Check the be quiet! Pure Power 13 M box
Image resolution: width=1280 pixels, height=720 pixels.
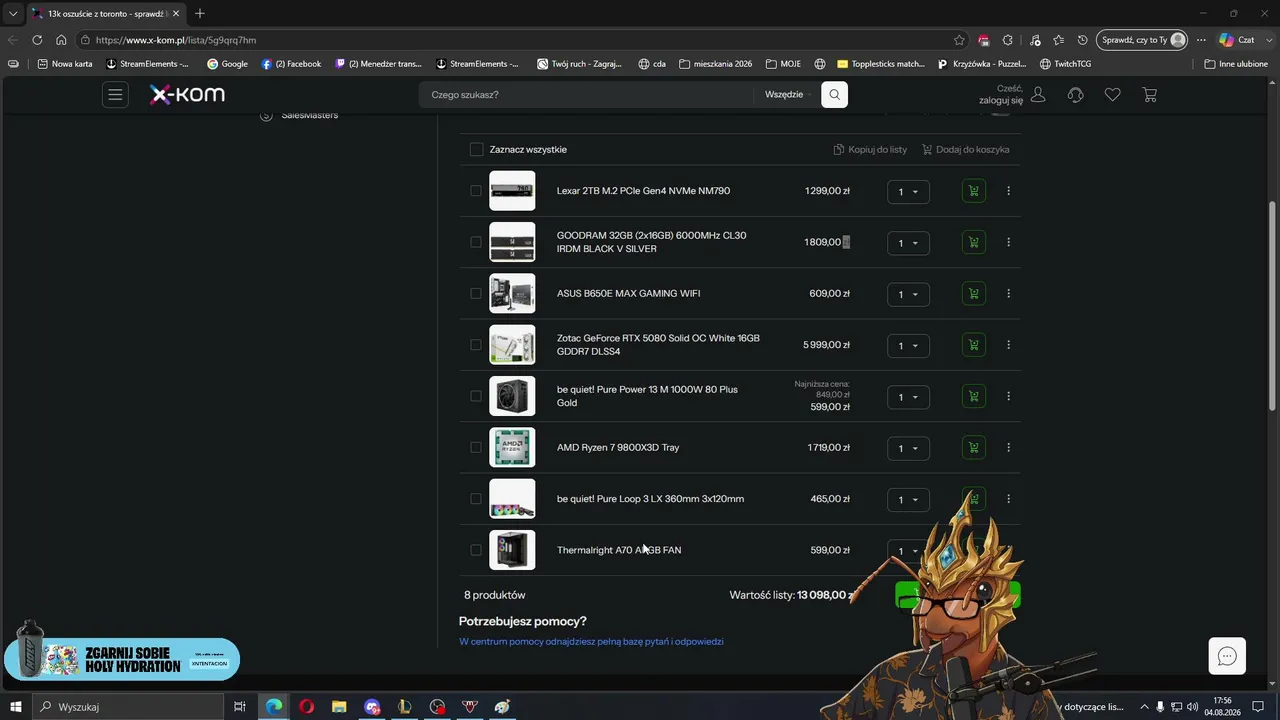pos(476,396)
